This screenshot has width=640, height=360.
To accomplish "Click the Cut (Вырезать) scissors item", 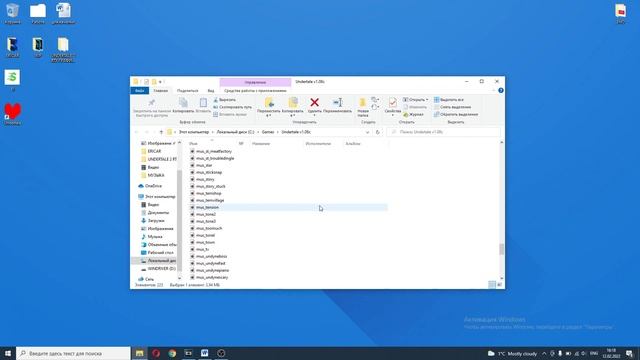I will (x=224, y=100).
